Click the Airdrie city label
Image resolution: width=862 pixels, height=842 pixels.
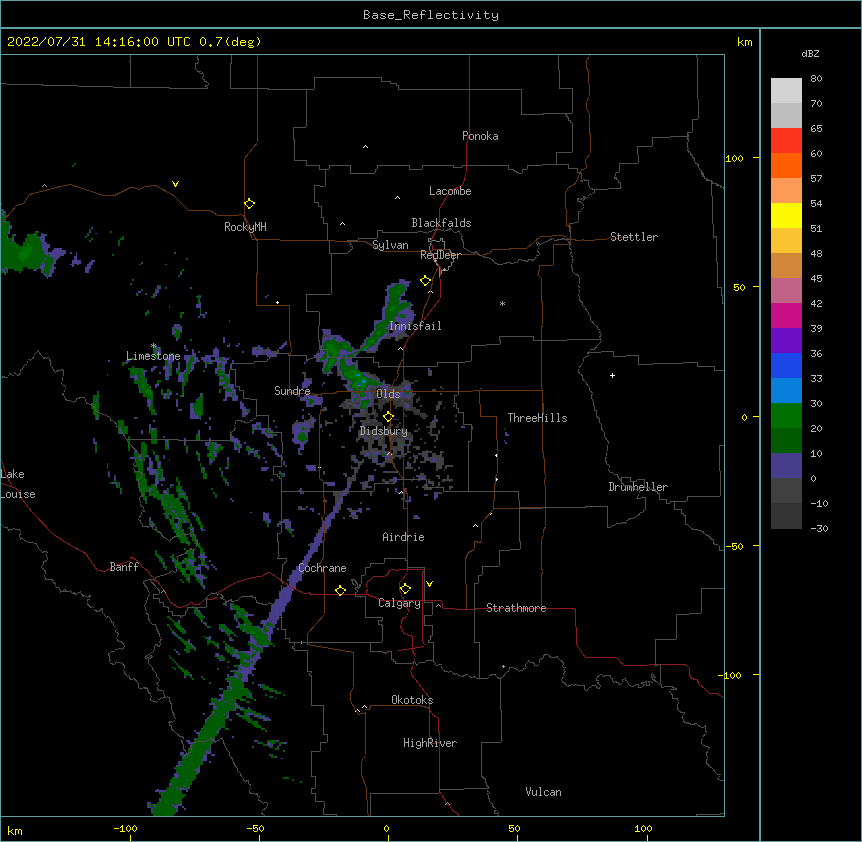click(403, 537)
